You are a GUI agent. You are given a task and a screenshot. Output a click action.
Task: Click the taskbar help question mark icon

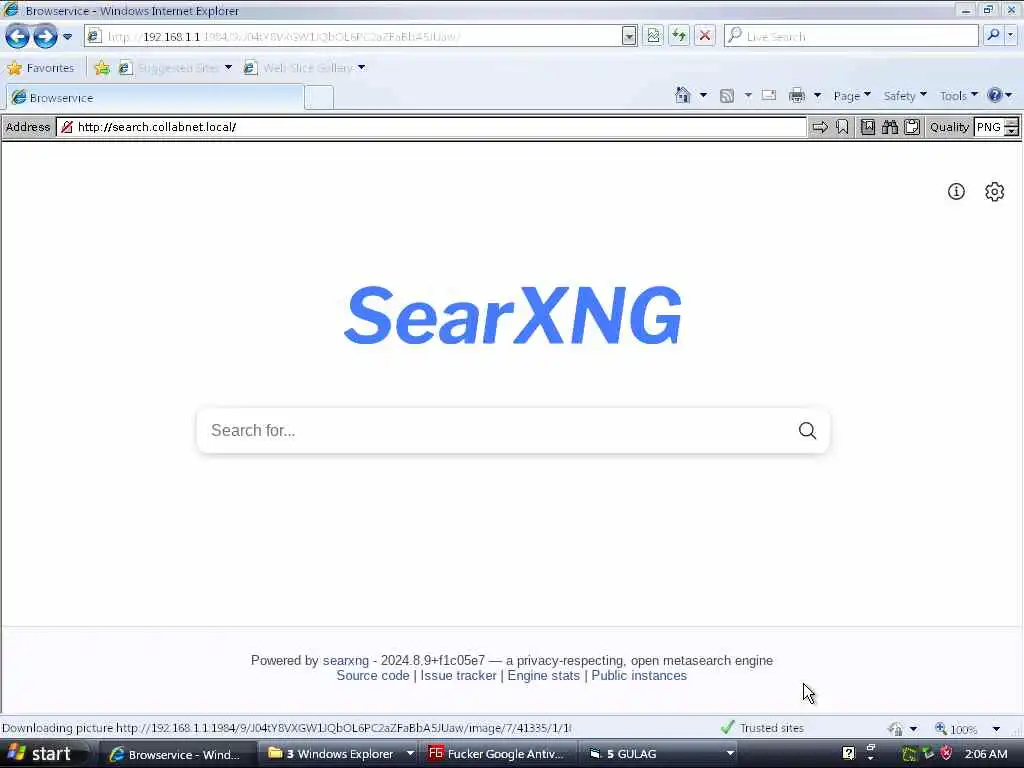(848, 754)
